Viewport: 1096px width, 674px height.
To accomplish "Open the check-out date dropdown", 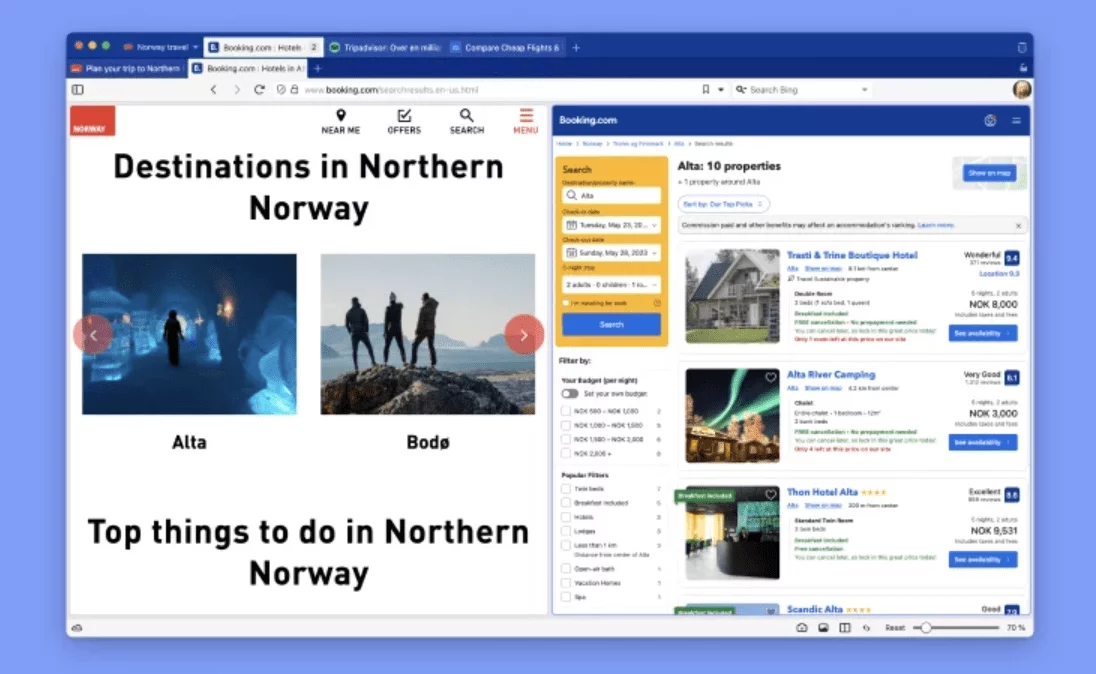I will (612, 252).
